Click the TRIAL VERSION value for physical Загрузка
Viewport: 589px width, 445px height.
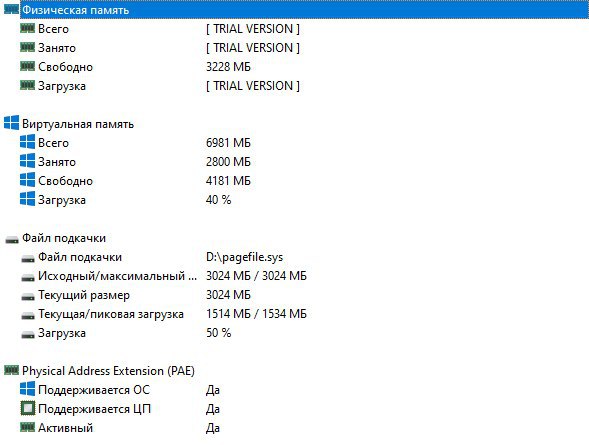tap(253, 86)
